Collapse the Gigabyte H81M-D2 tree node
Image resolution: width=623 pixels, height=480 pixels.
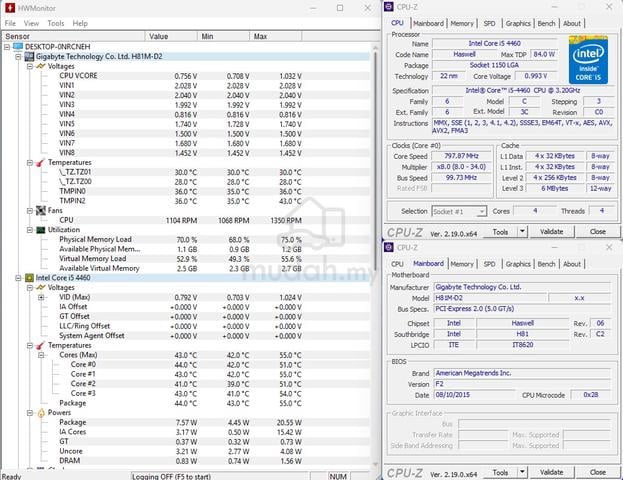(x=18, y=57)
